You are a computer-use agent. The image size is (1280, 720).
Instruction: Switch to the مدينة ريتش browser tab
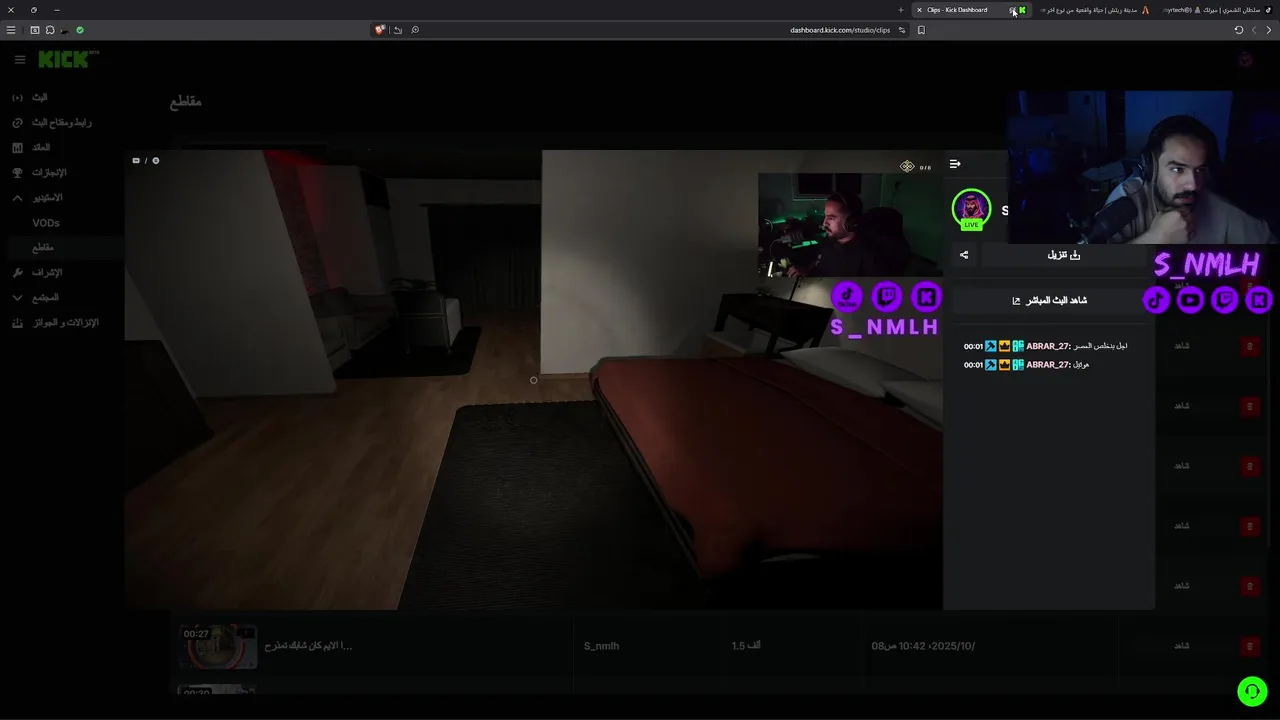tap(1095, 10)
